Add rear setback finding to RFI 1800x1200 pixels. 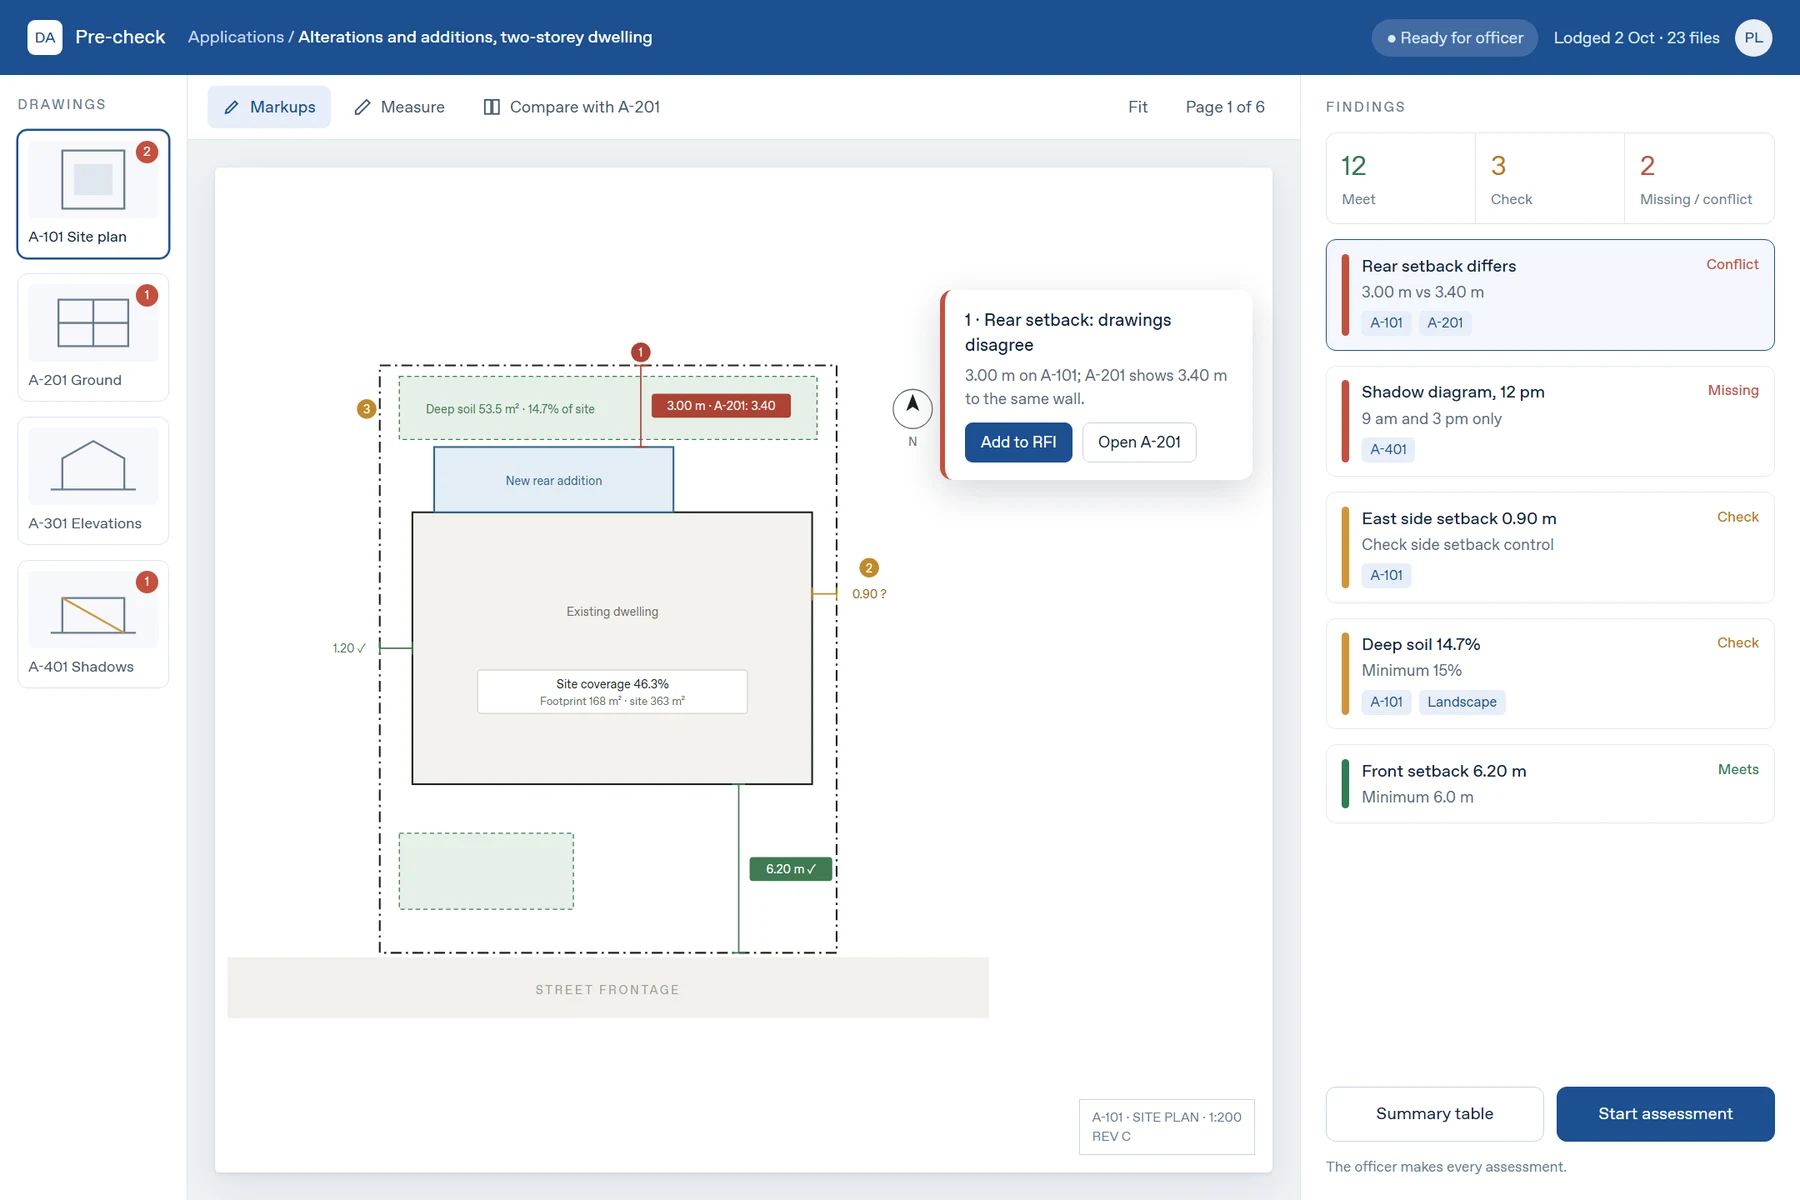(1018, 442)
